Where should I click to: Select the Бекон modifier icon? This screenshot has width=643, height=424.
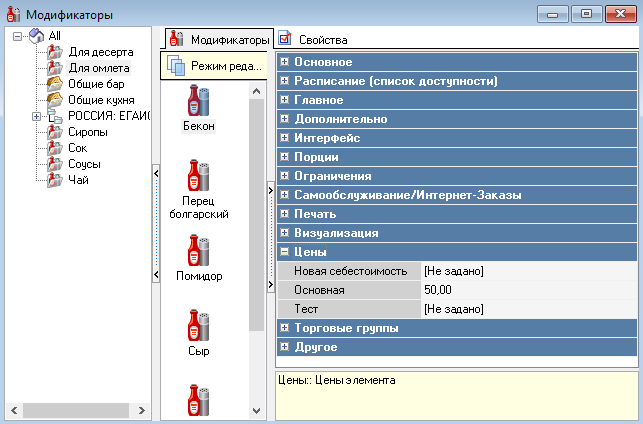click(198, 102)
